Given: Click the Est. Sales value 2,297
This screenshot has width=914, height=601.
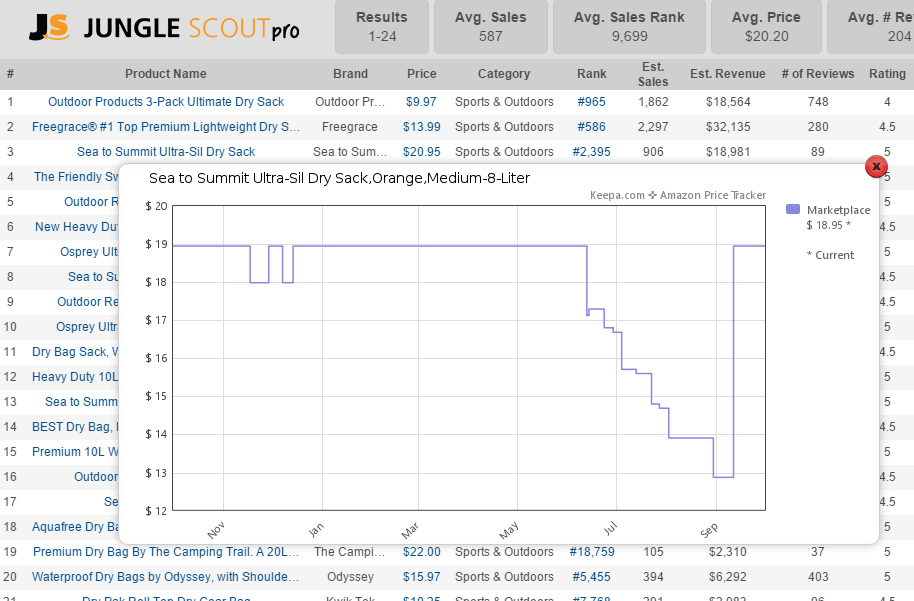Looking at the screenshot, I should 653,127.
